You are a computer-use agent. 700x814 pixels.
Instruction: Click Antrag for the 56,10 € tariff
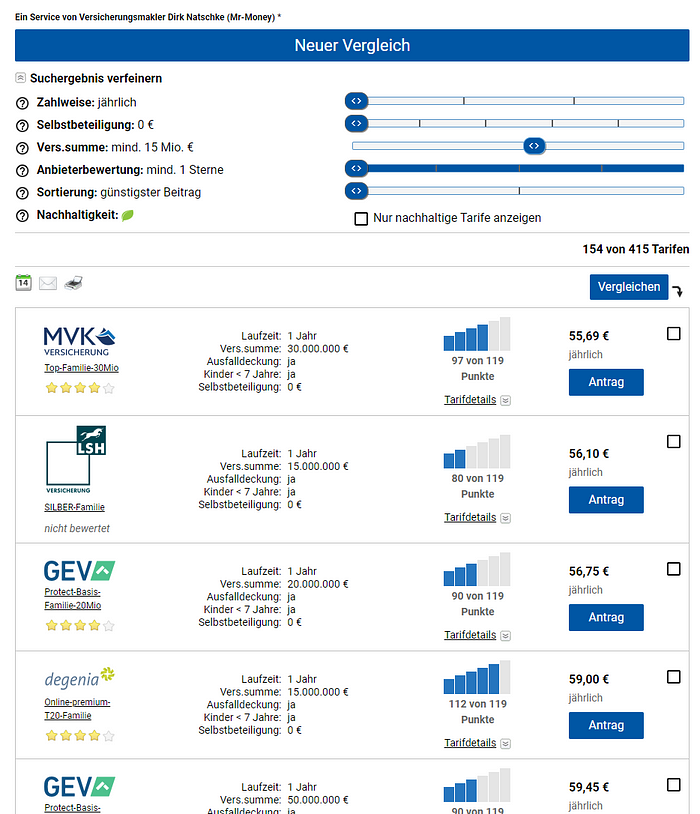click(606, 500)
